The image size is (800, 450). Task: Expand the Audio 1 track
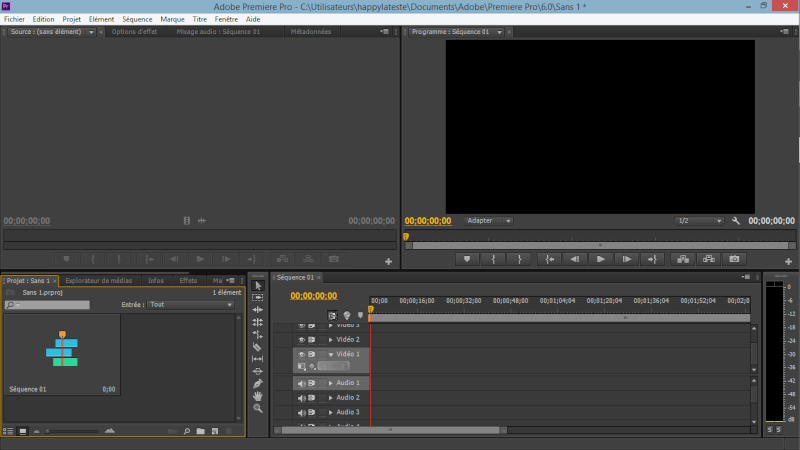pos(331,383)
